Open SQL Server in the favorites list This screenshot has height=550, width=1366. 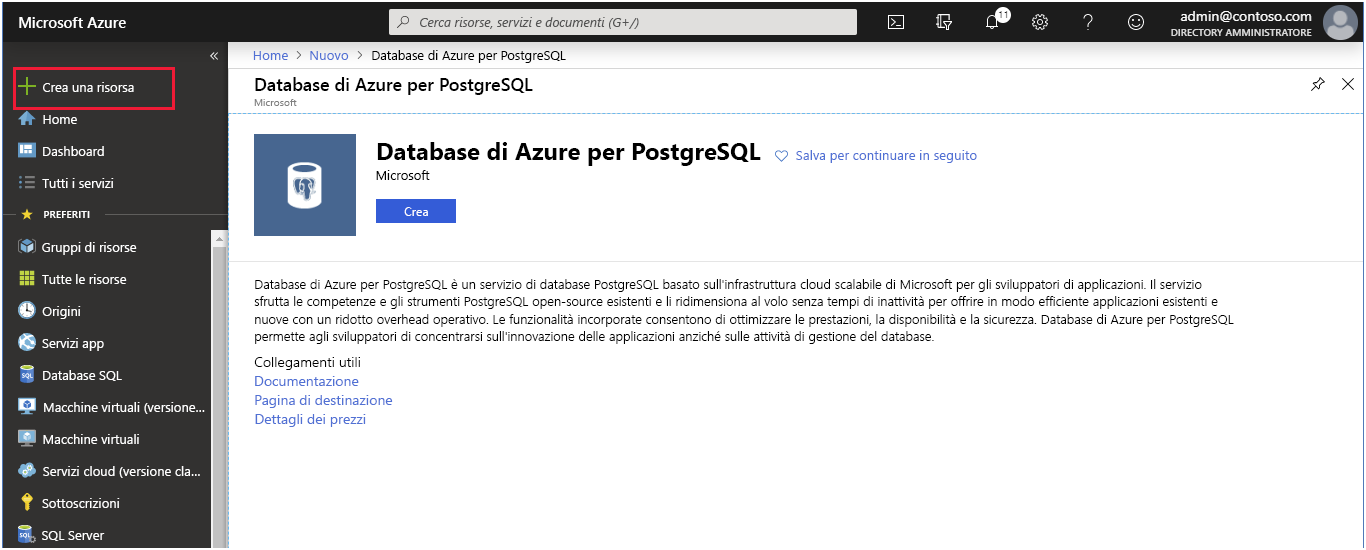[x=73, y=536]
